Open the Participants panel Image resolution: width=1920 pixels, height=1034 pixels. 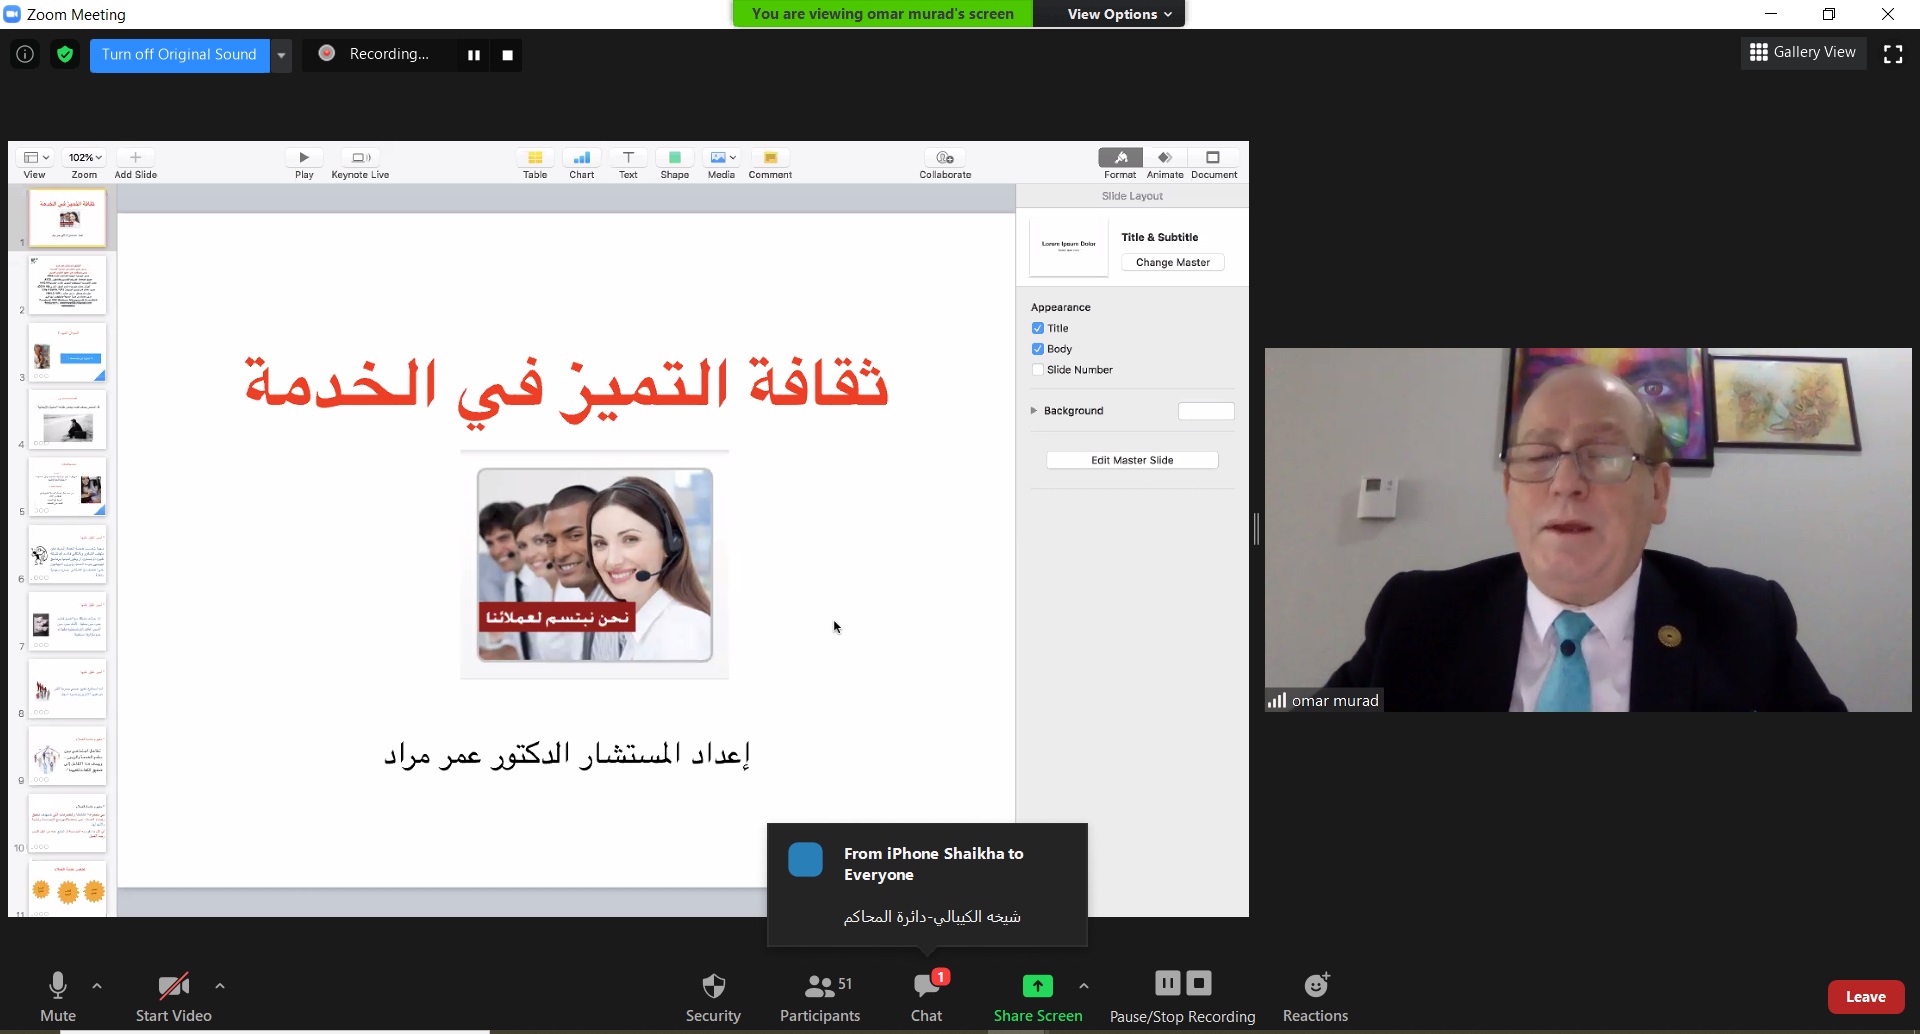pyautogui.click(x=819, y=987)
